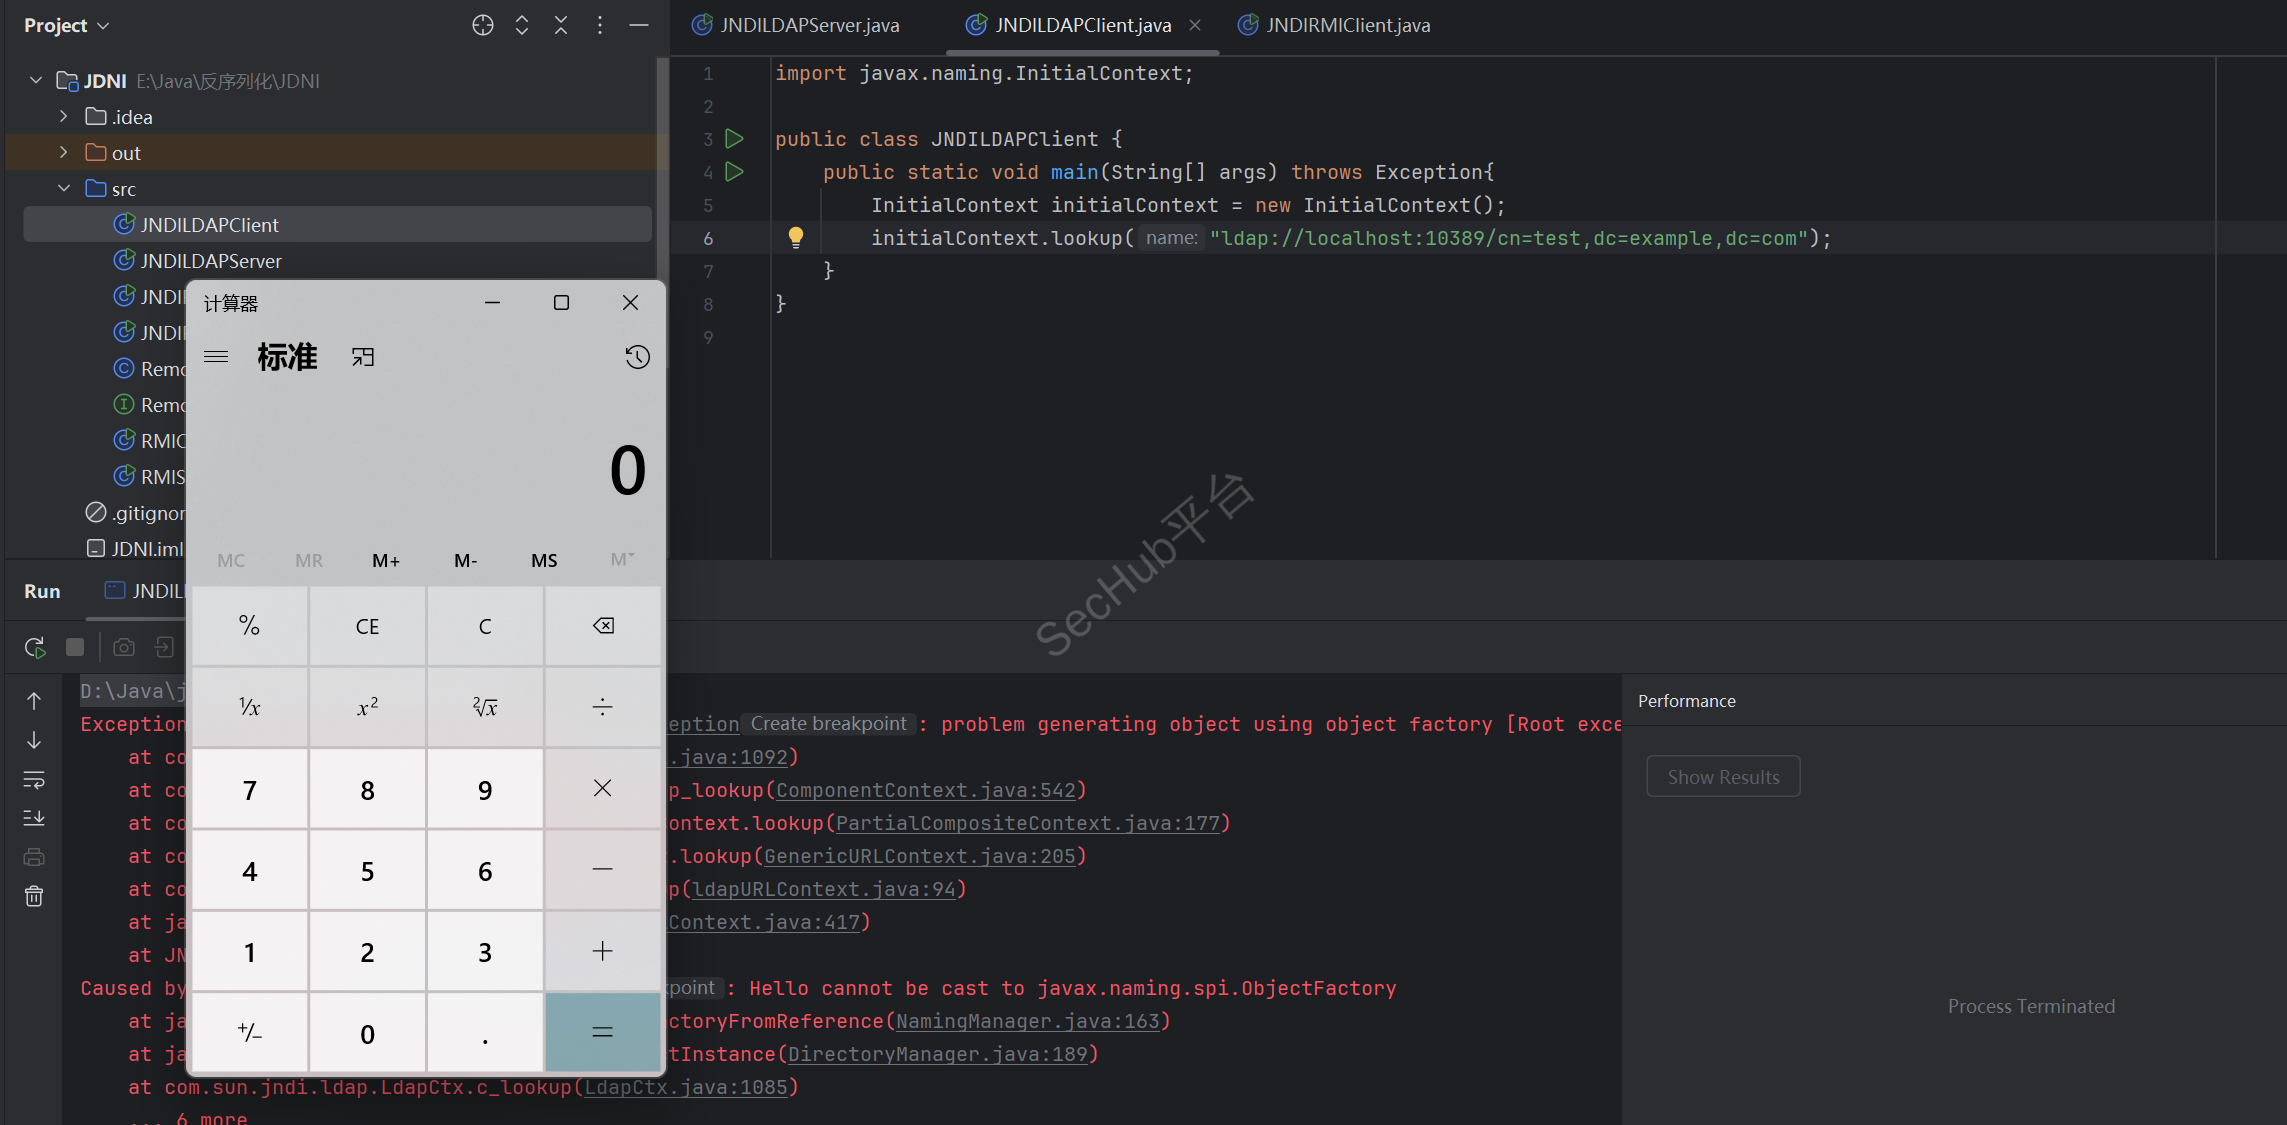Viewport: 2287px width, 1125px height.
Task: Click the Stop process square icon
Action: pyautogui.click(x=75, y=647)
